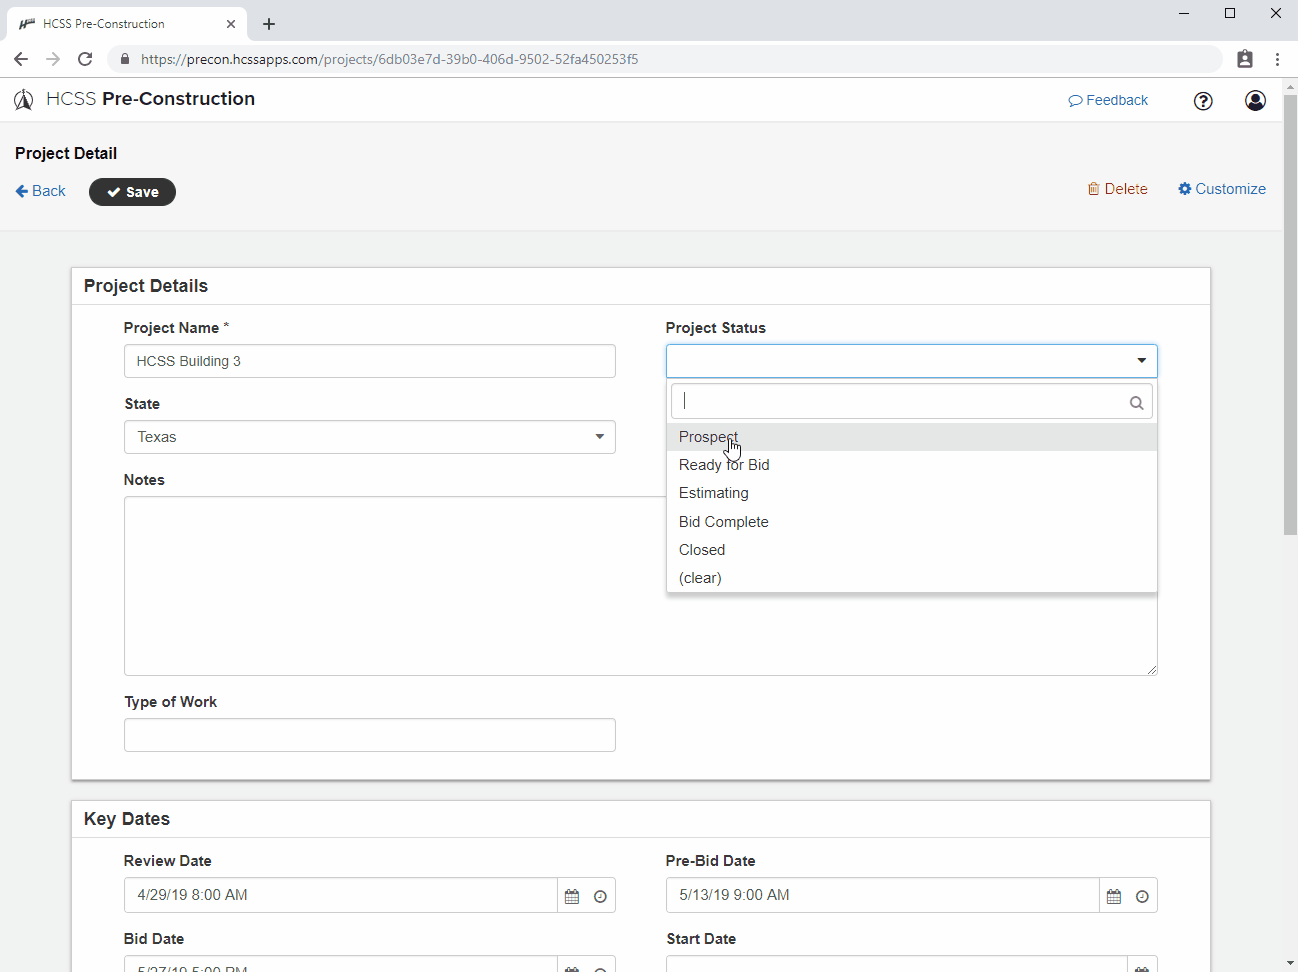Click the magnifier in the status search box
Screen dimensions: 1298x972
click(1136, 402)
